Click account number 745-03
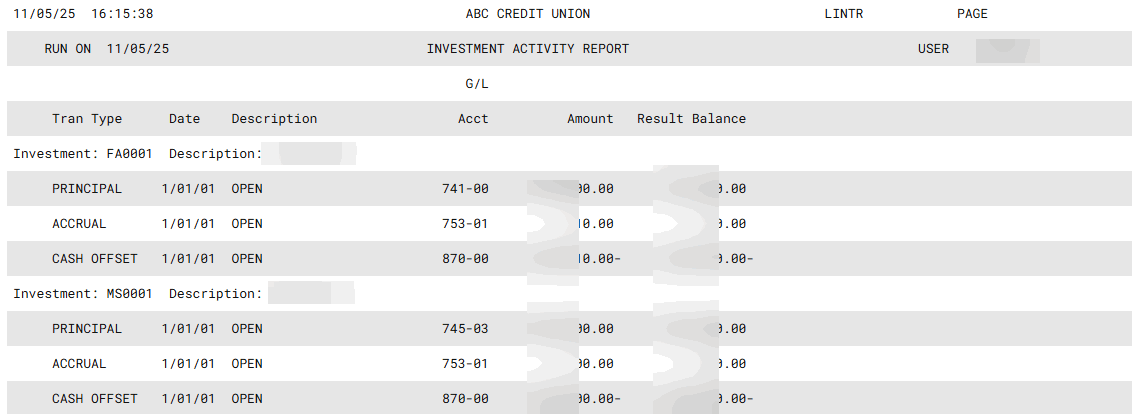1132x414 pixels. click(465, 329)
